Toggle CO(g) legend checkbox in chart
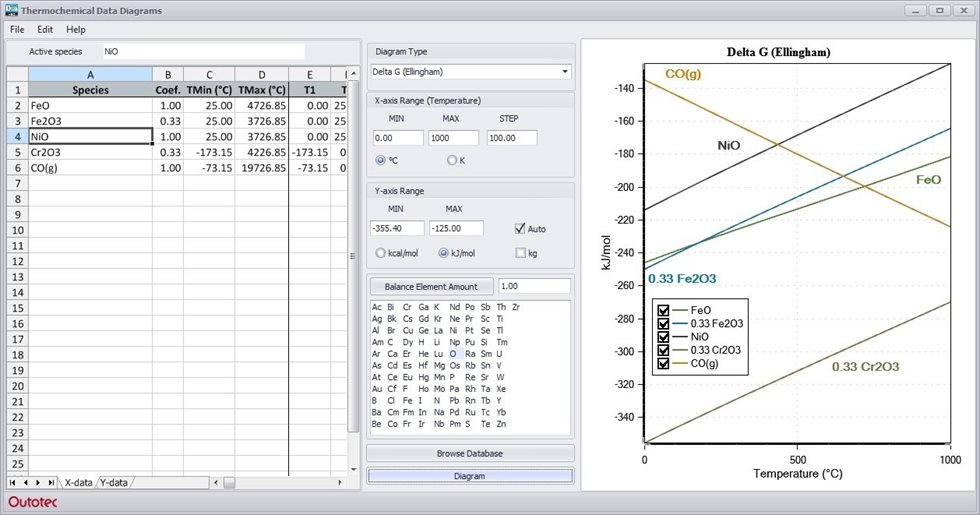980x515 pixels. click(x=664, y=363)
